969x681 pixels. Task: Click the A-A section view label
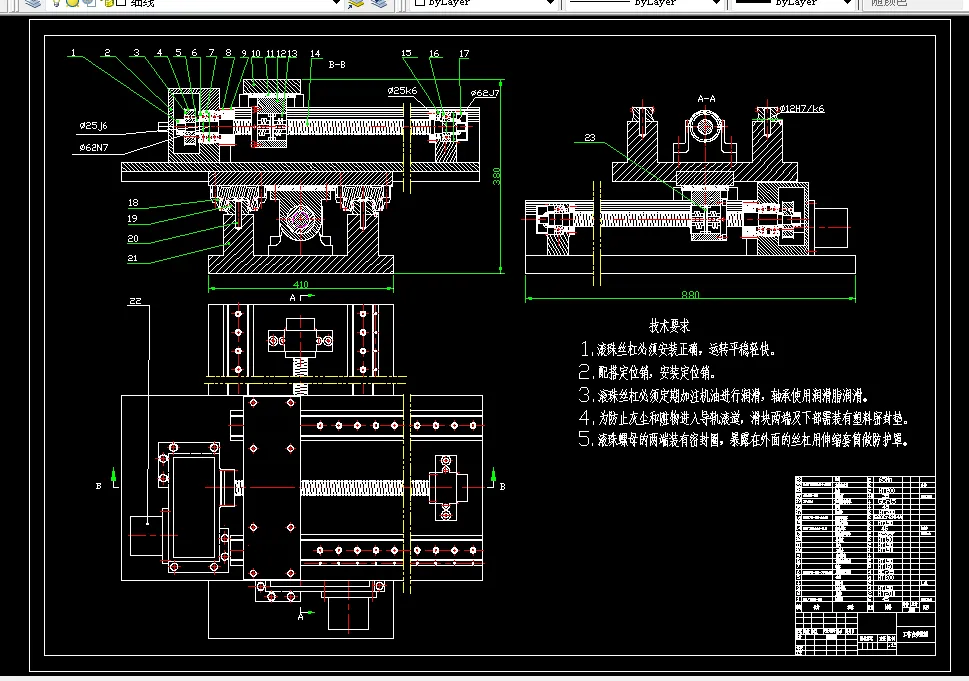[x=706, y=99]
